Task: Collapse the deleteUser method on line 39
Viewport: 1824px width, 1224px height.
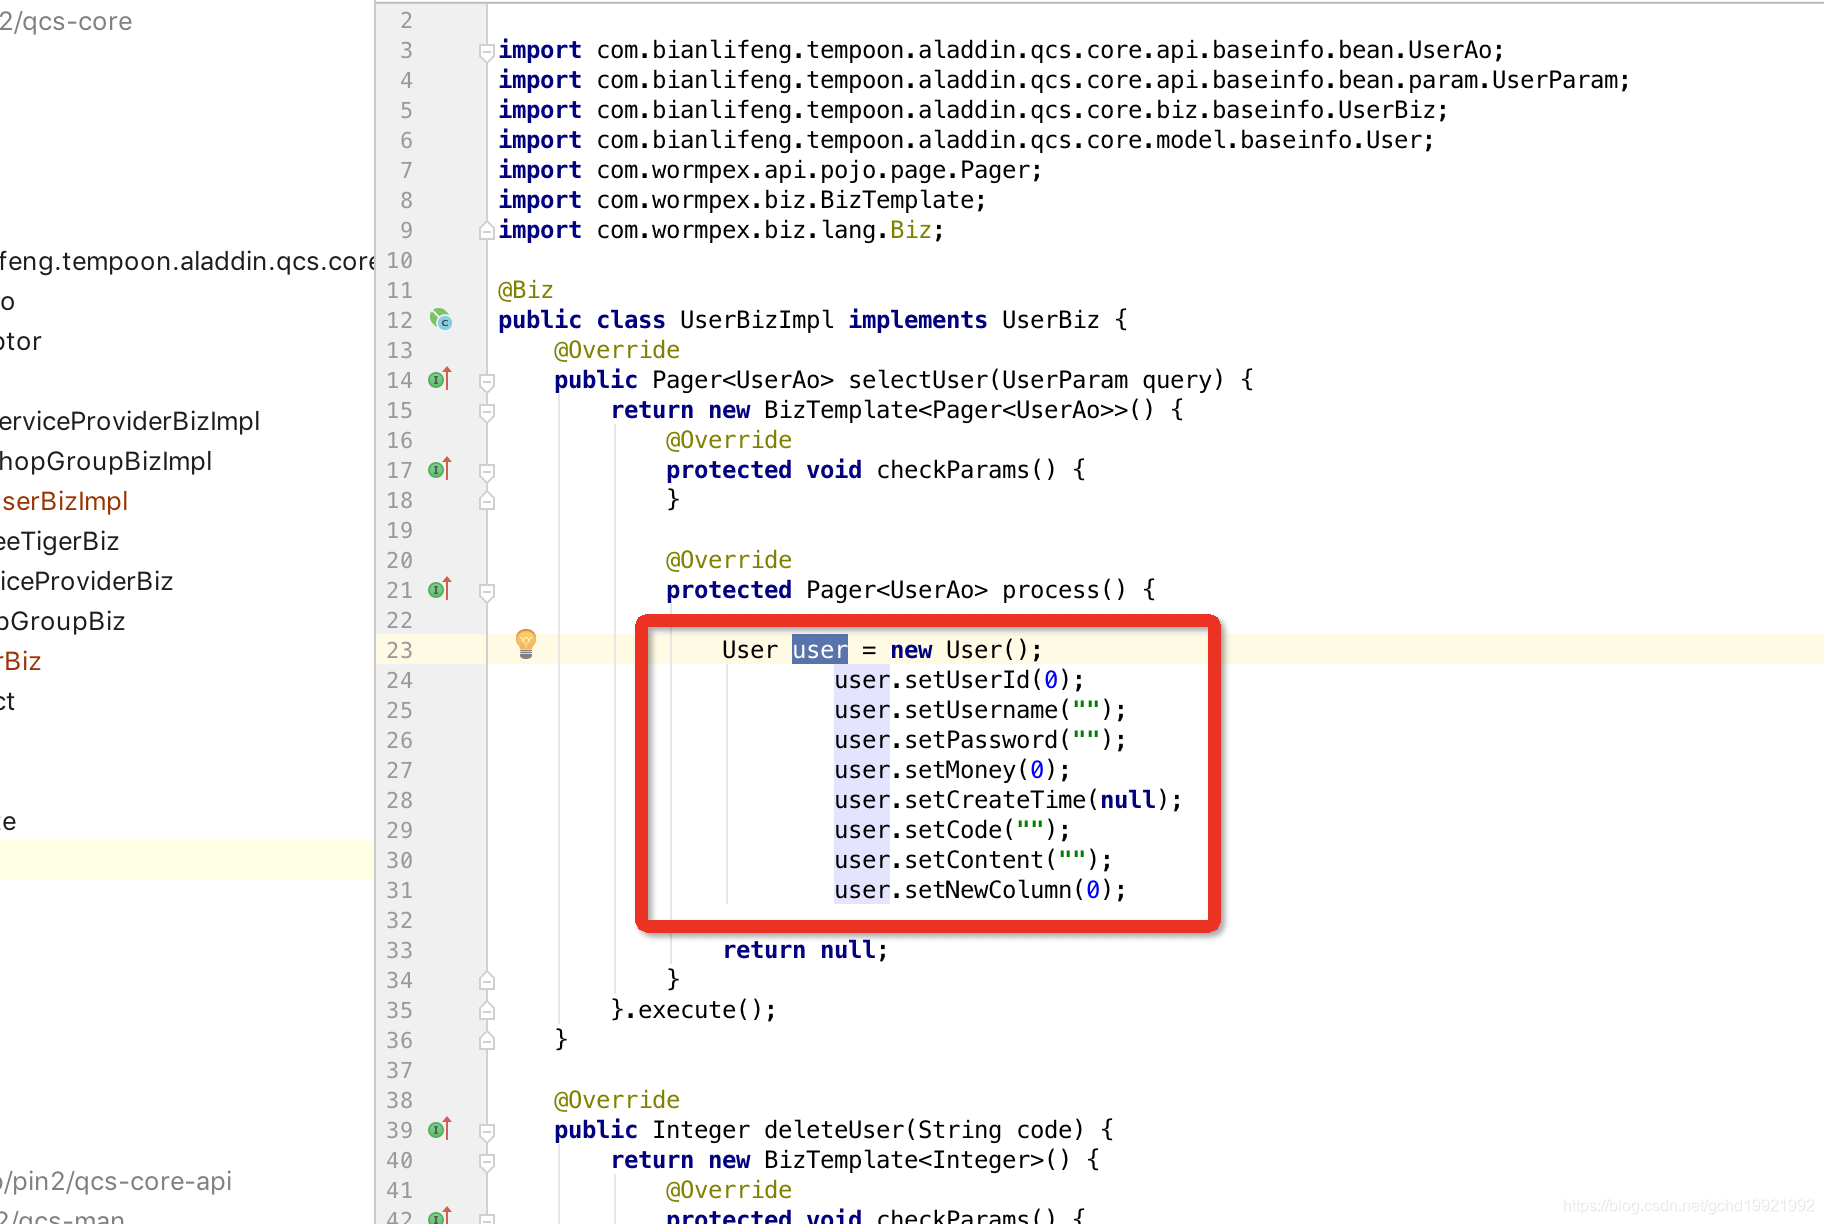Action: tap(487, 1131)
